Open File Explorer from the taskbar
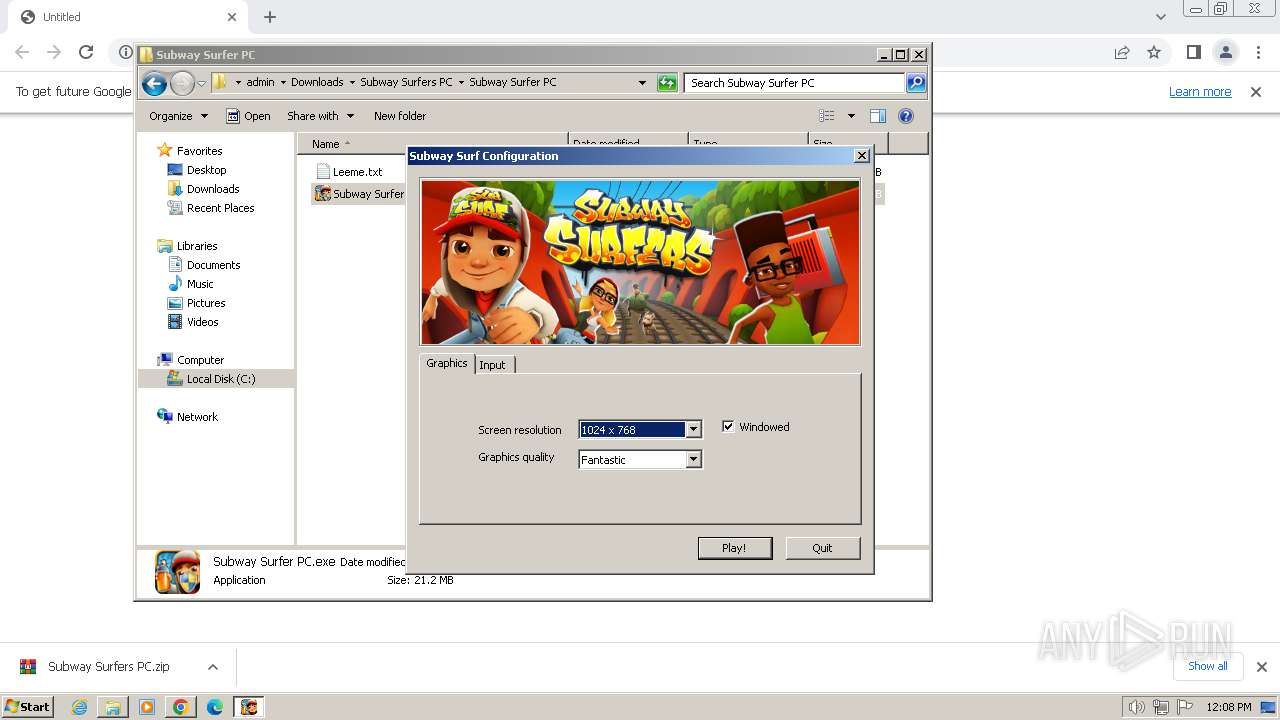The height and width of the screenshot is (720, 1280). click(113, 707)
